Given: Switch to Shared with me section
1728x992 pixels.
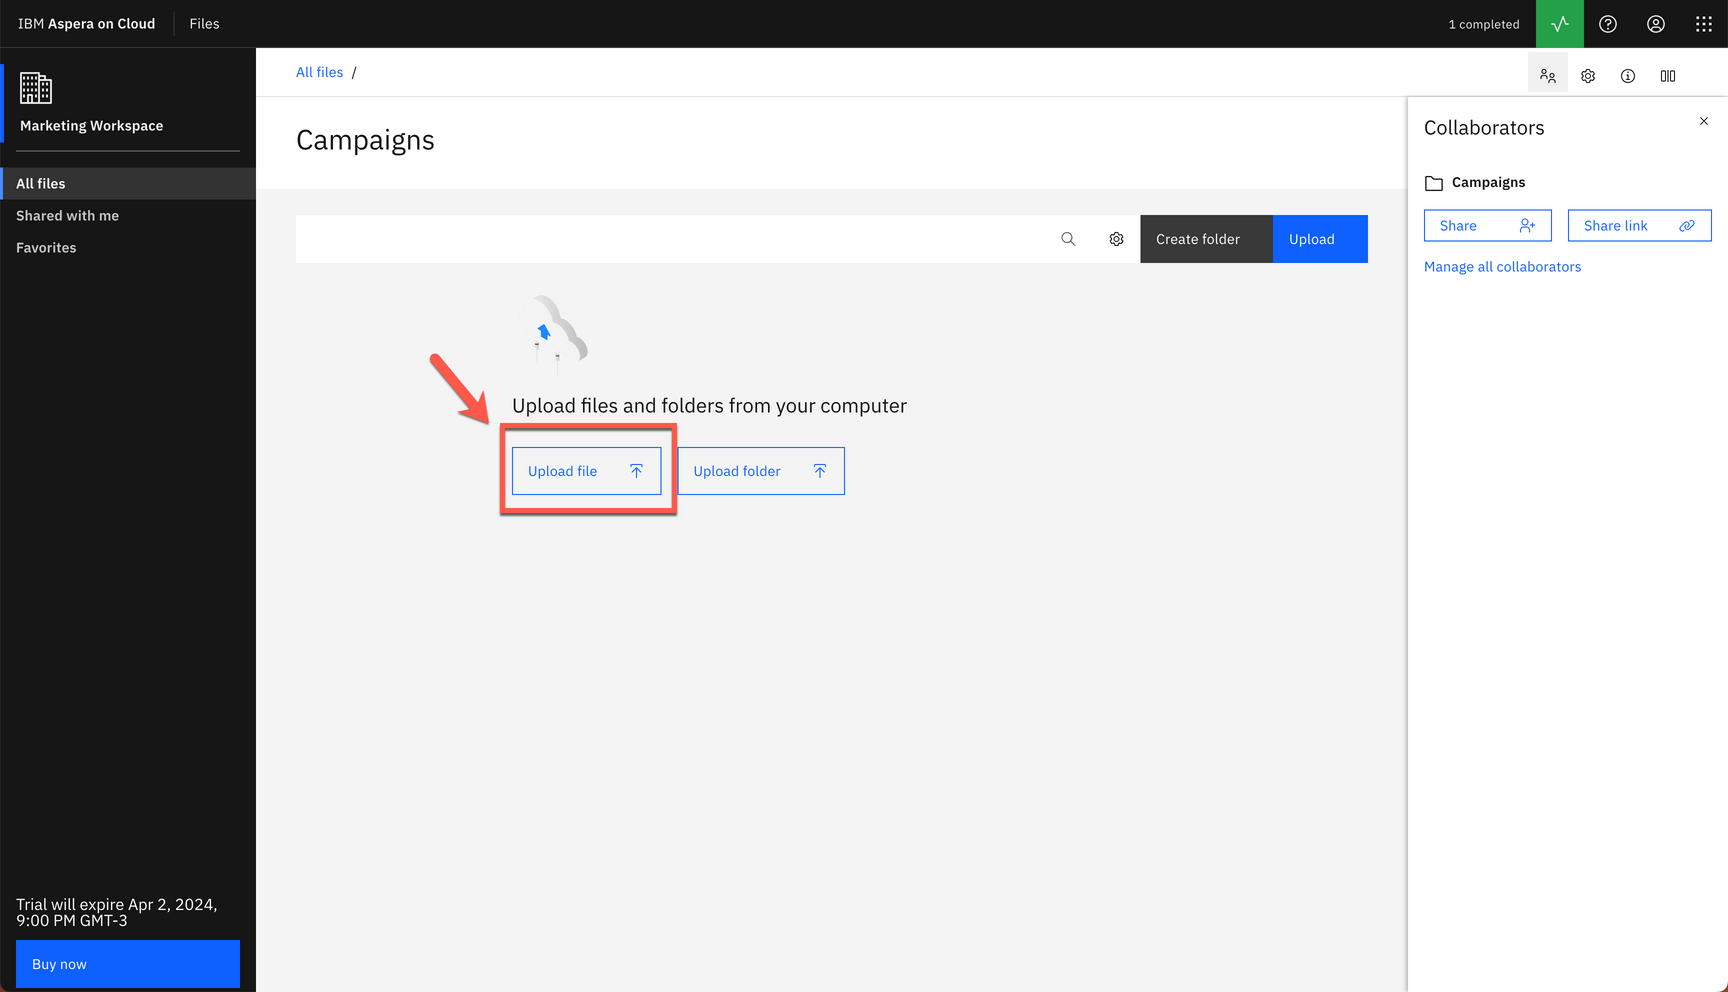Looking at the screenshot, I should pos(67,215).
